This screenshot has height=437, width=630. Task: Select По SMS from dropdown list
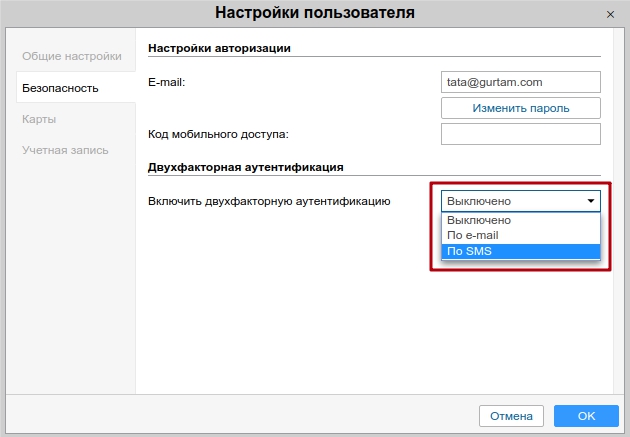(520, 251)
